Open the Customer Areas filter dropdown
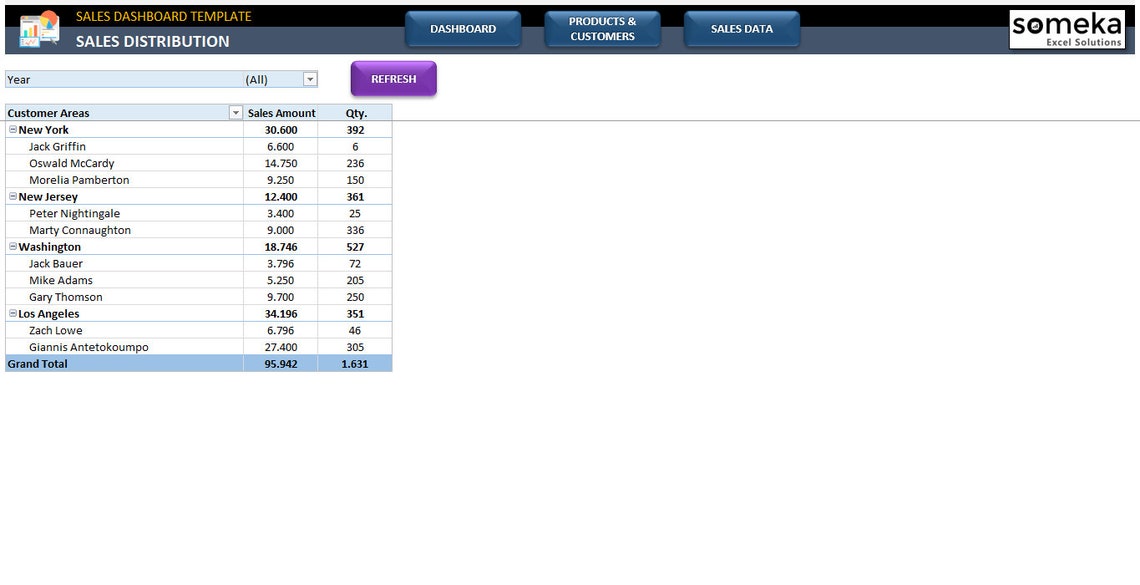This screenshot has width=1140, height=585. 236,112
